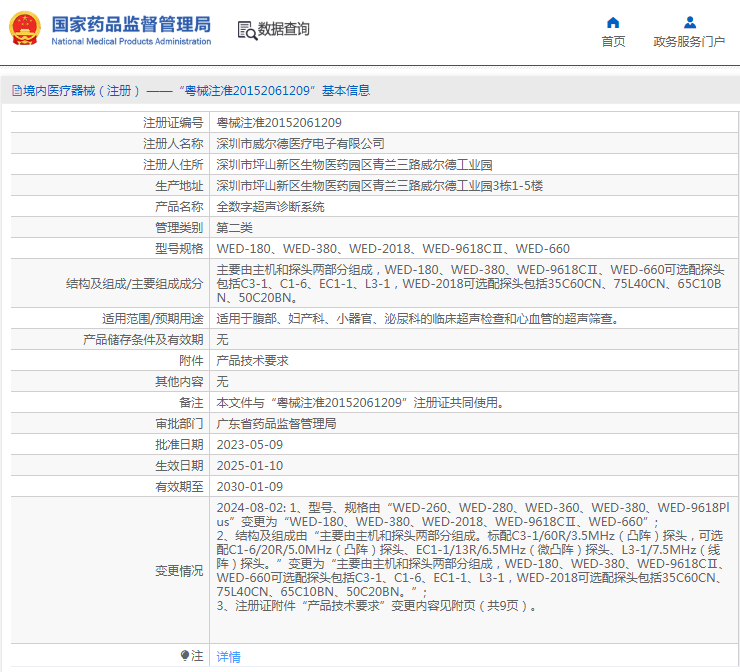740x672 pixels.
Task: Select product name 全数字超声诊断系统
Action: pos(270,207)
